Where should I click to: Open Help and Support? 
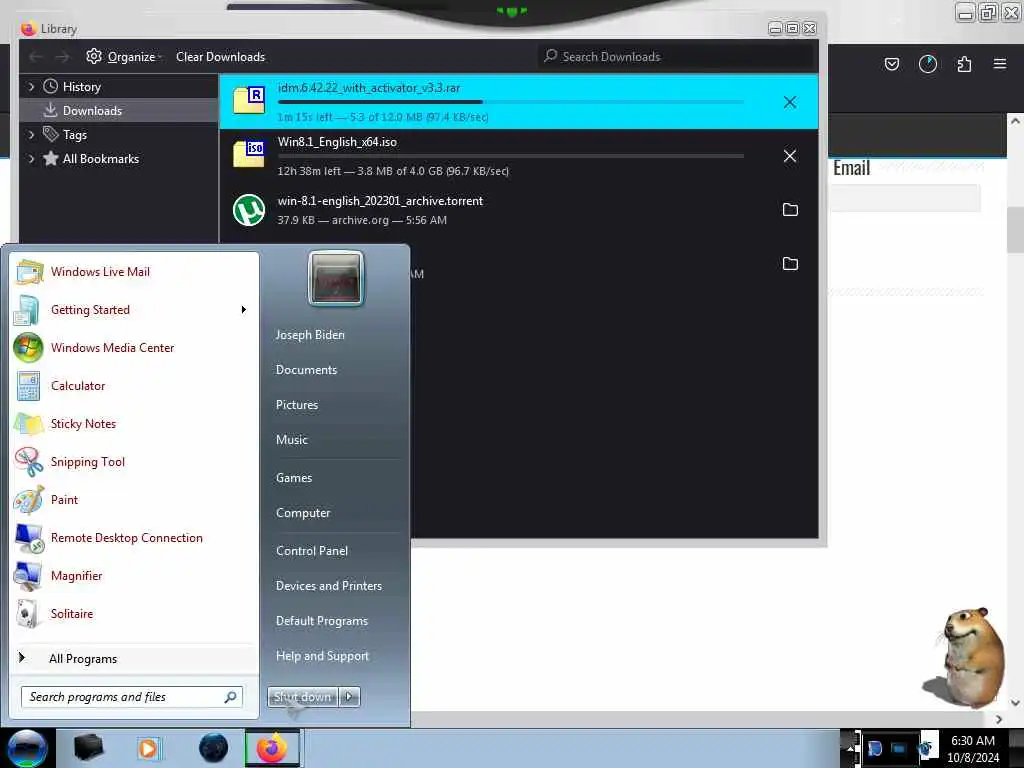click(323, 656)
